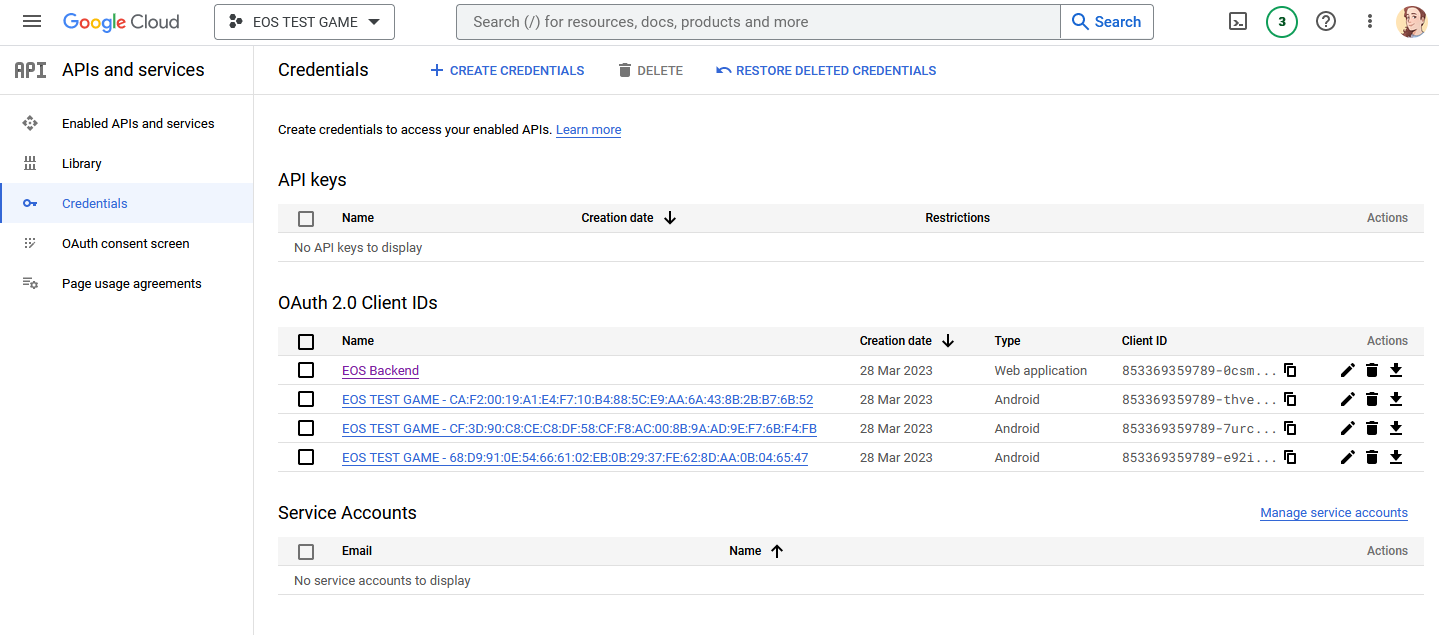Viewport: 1439px width, 635px height.
Task: Open the Library sidebar item
Action: tap(81, 163)
